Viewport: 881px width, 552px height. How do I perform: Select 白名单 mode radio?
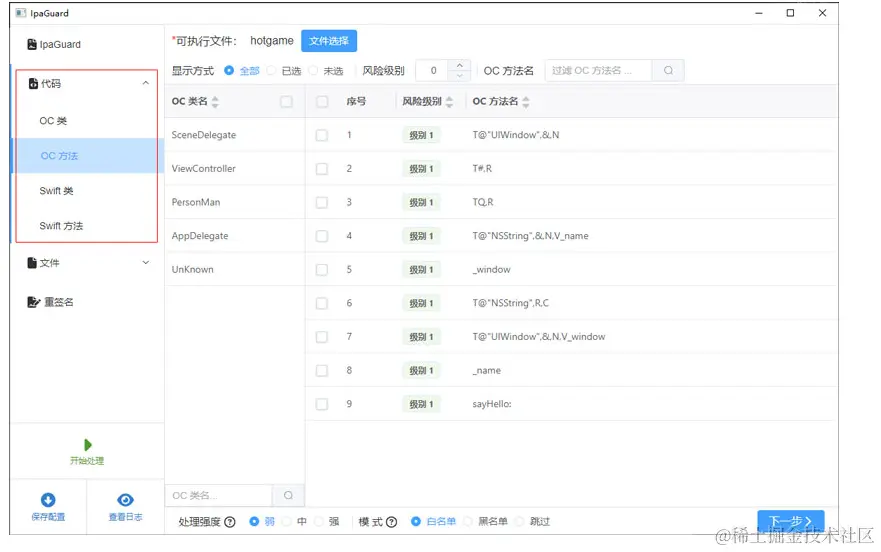(x=416, y=521)
